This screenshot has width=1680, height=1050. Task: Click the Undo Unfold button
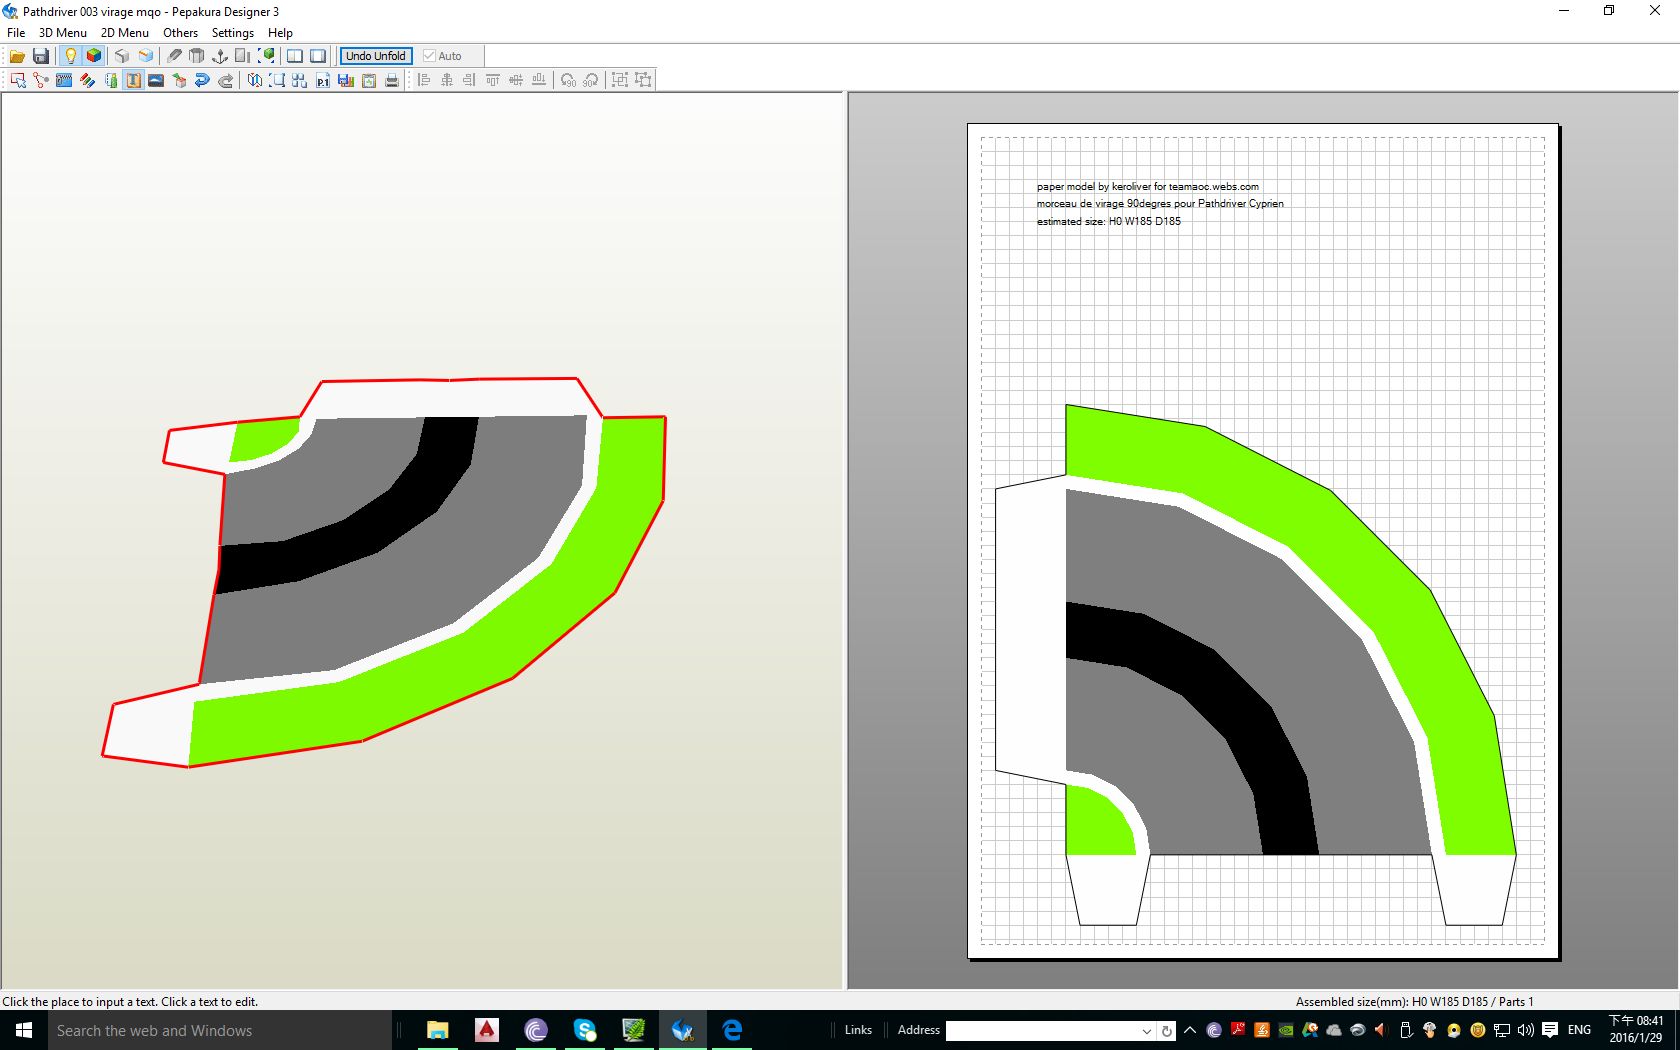375,56
